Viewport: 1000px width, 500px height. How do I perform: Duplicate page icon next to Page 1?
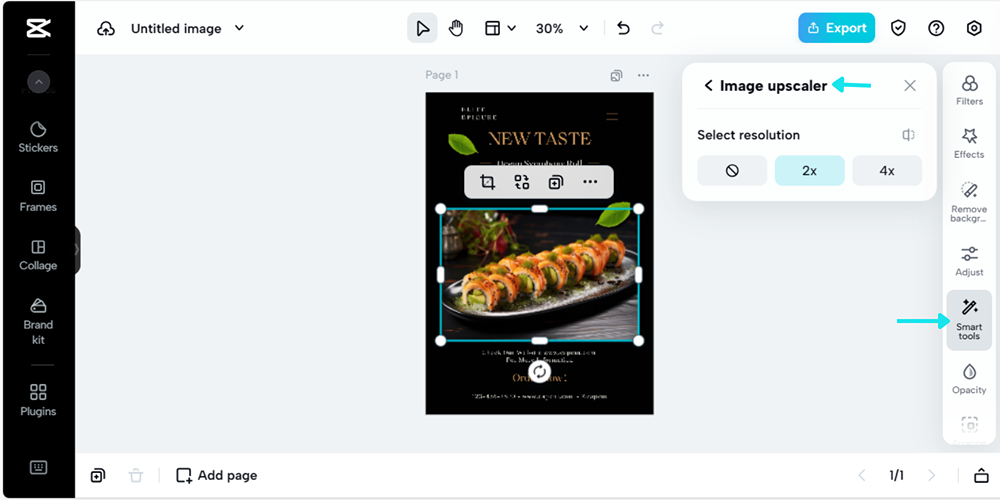(616, 75)
